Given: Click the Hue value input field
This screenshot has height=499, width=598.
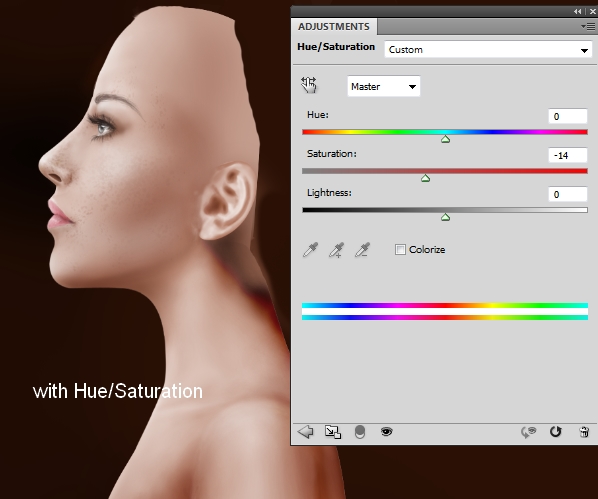Looking at the screenshot, I should [567, 116].
